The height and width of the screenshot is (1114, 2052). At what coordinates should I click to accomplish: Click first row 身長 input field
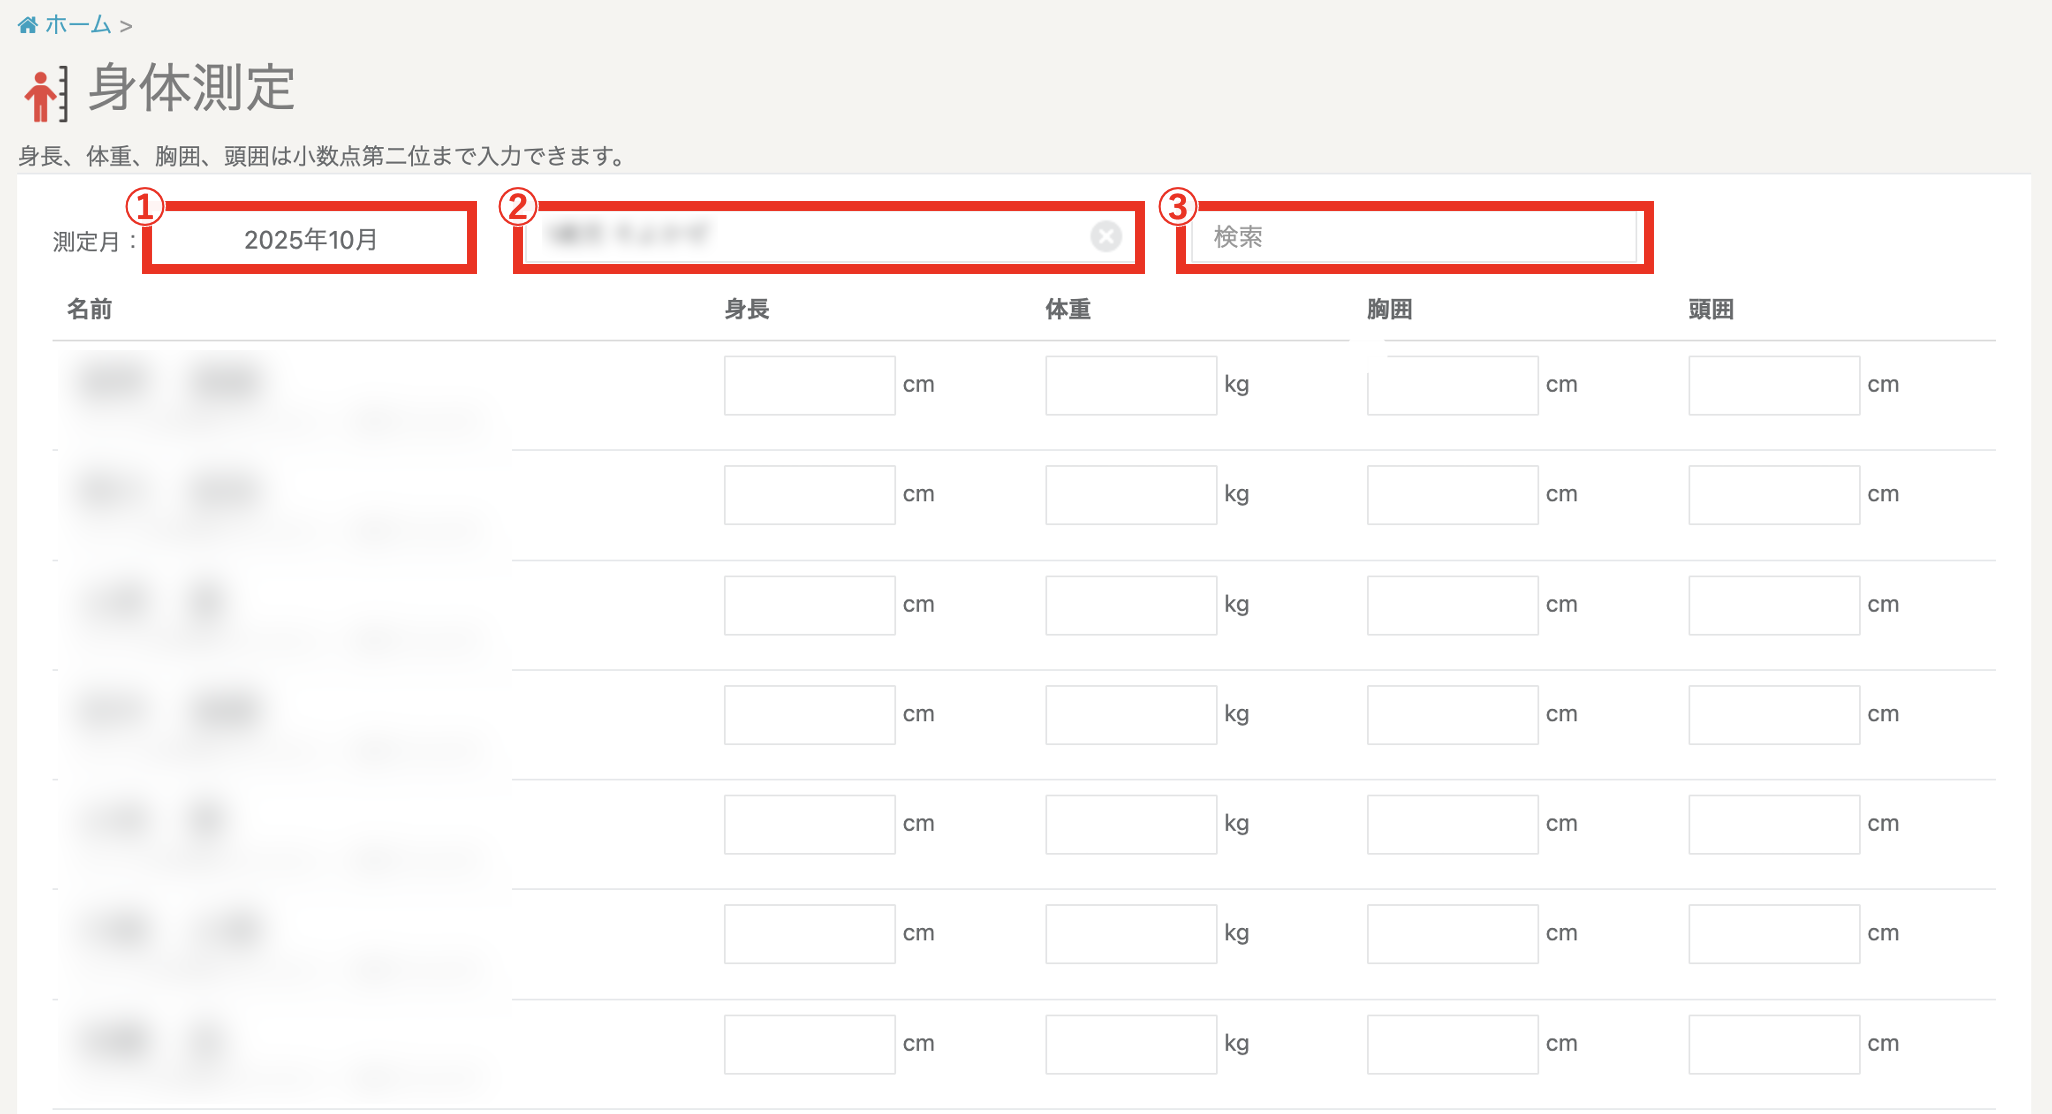pos(809,385)
